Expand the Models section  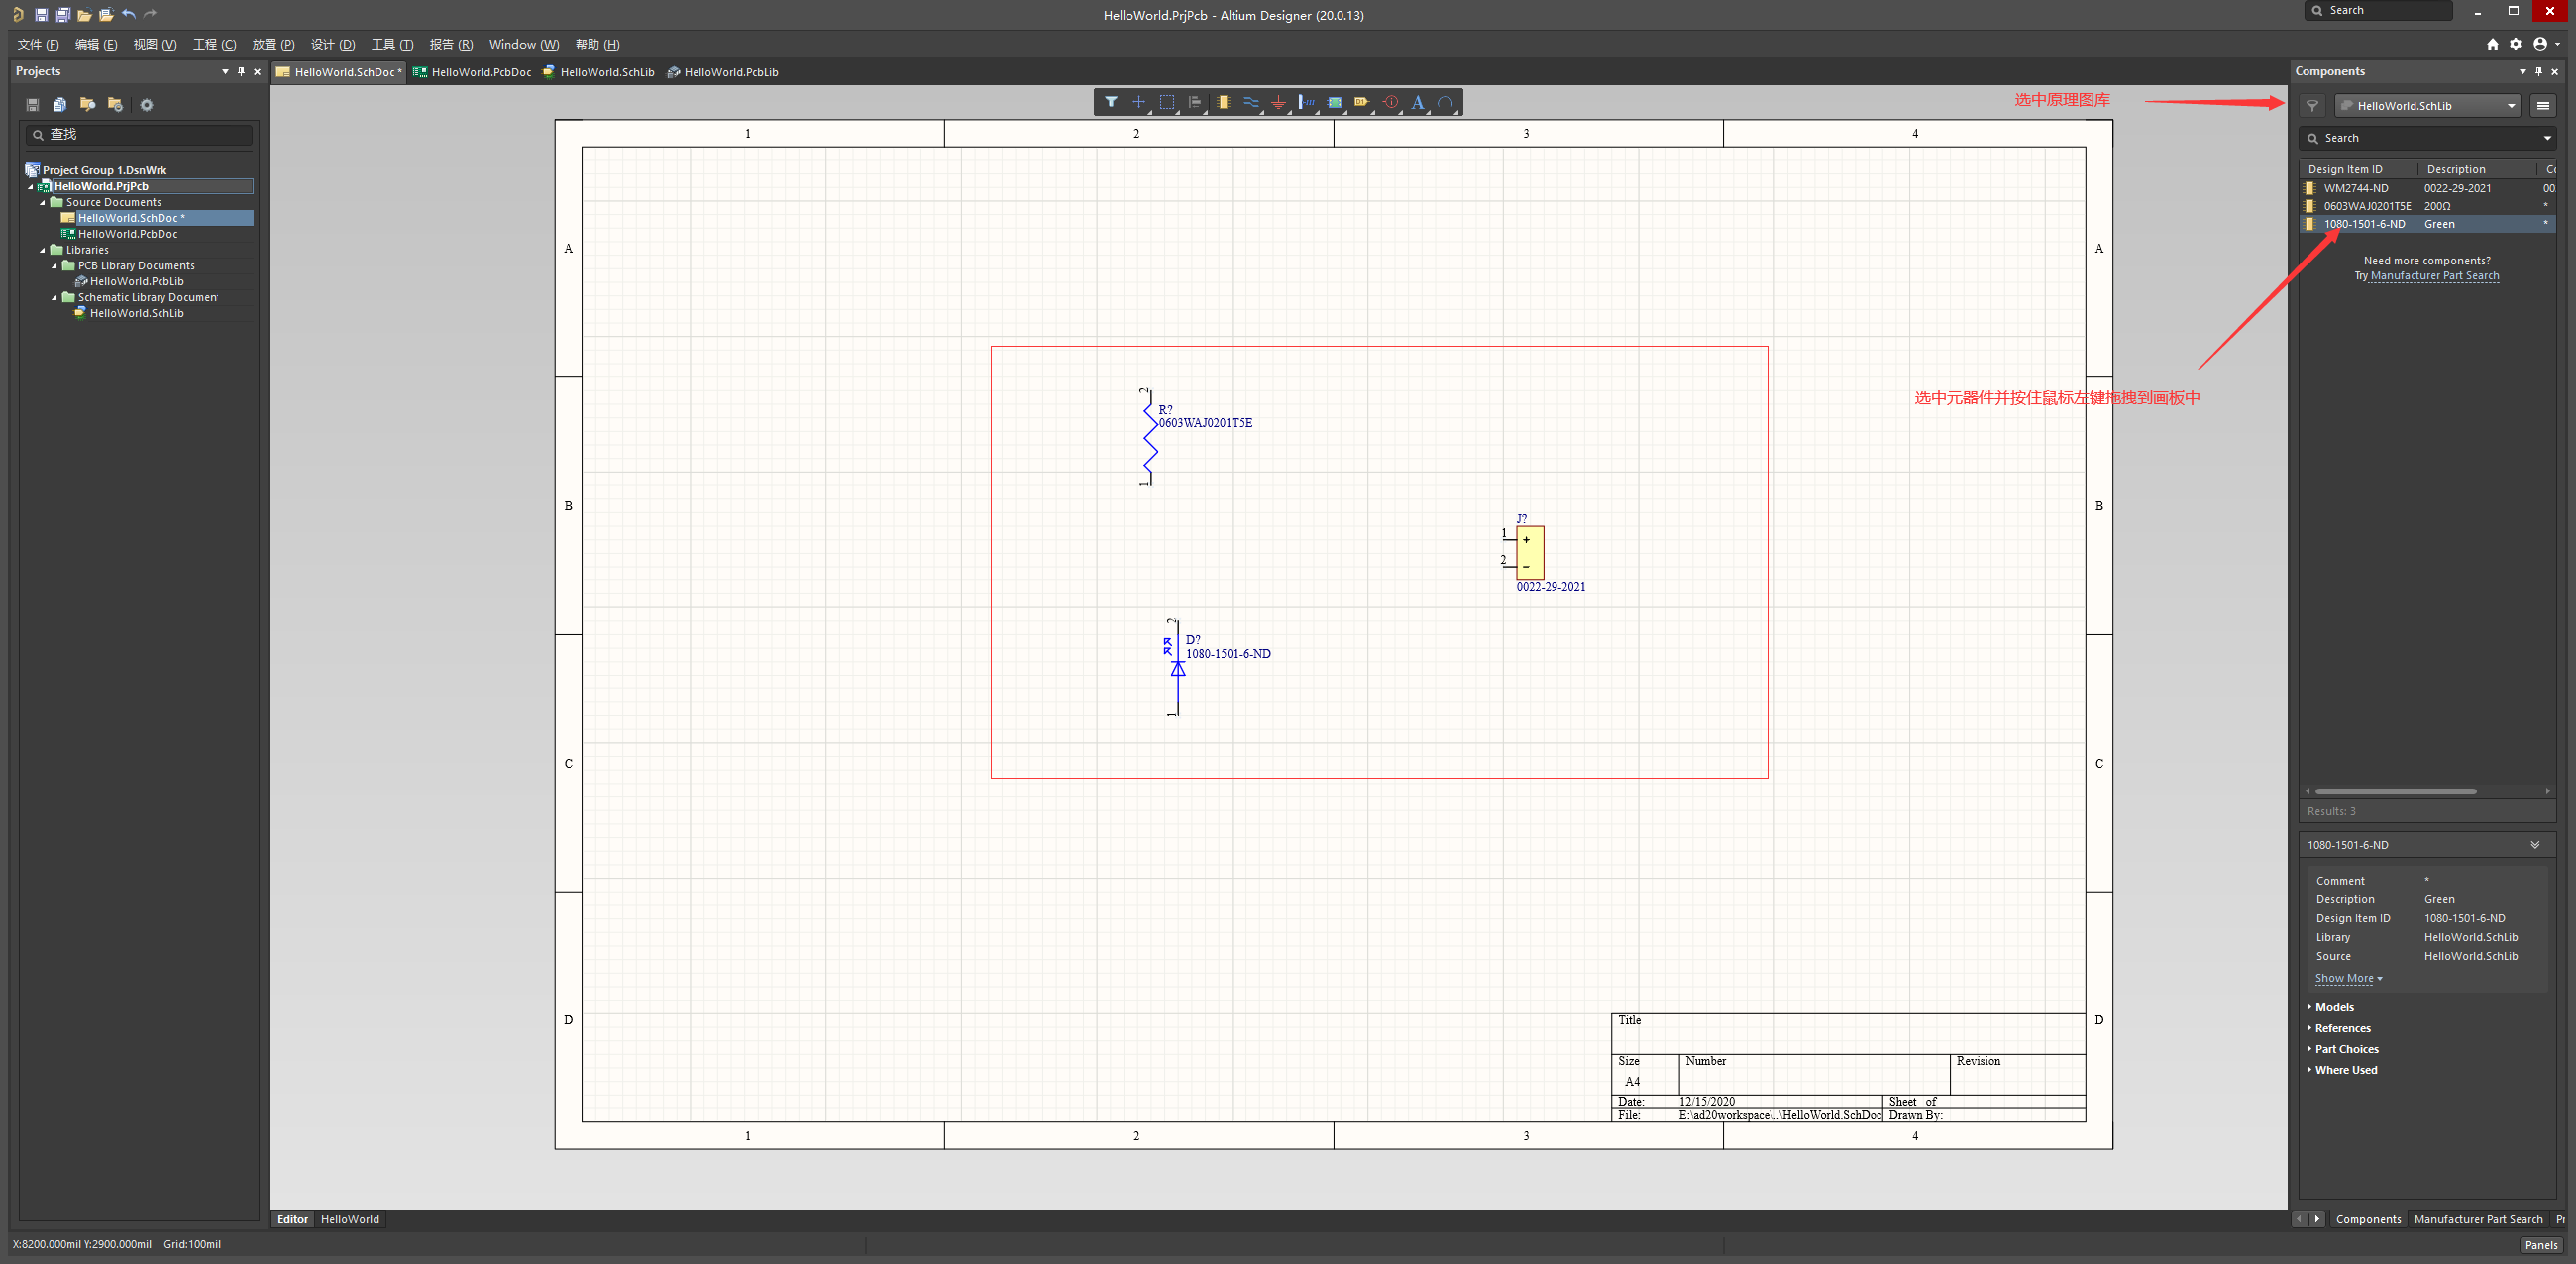tap(2334, 1007)
